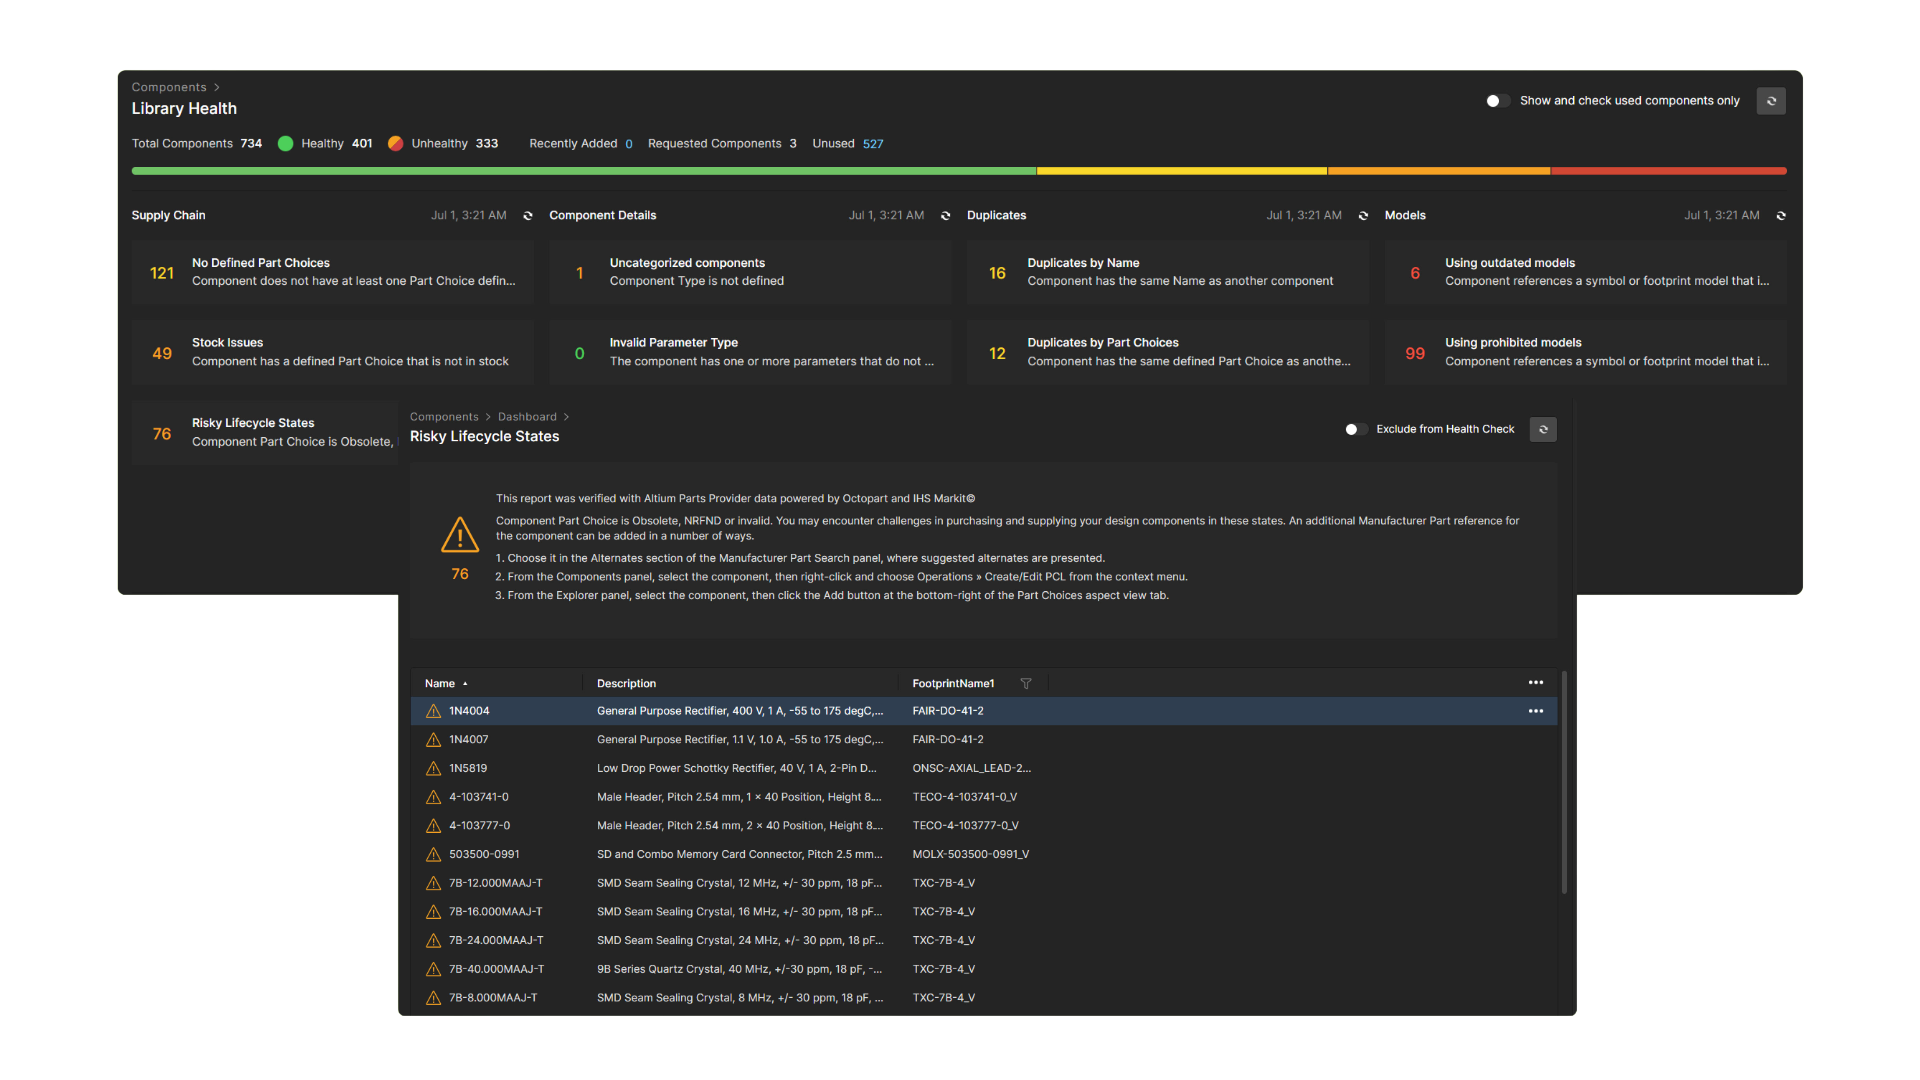Refresh the Models section
Viewport: 1920px width, 1080px height.
(x=1781, y=216)
